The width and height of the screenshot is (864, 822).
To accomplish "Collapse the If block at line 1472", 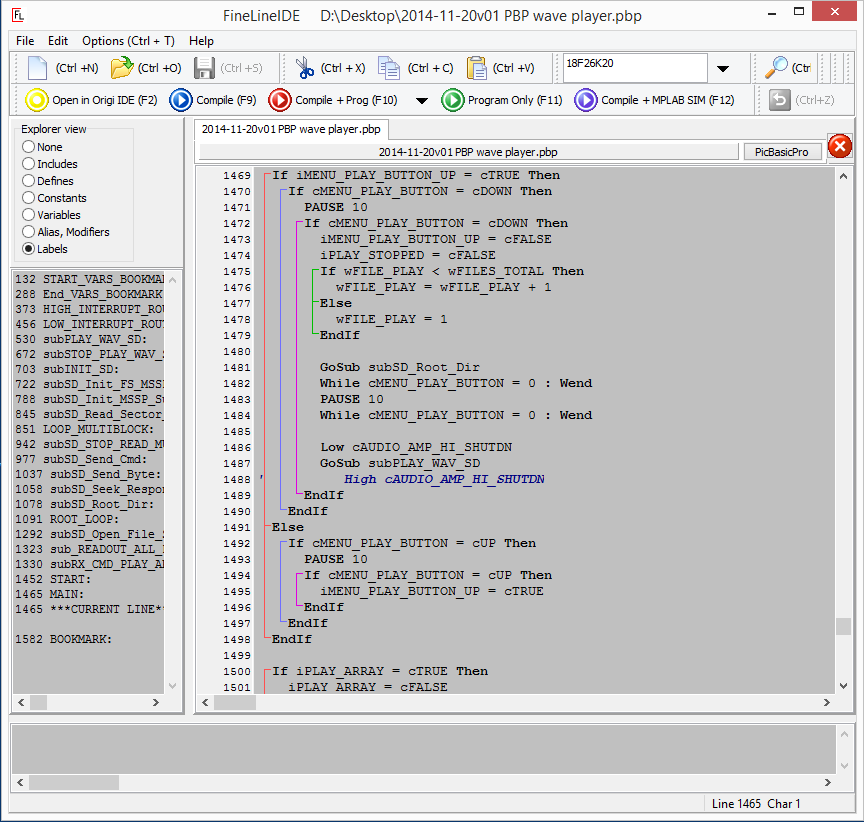I will tap(298, 223).
